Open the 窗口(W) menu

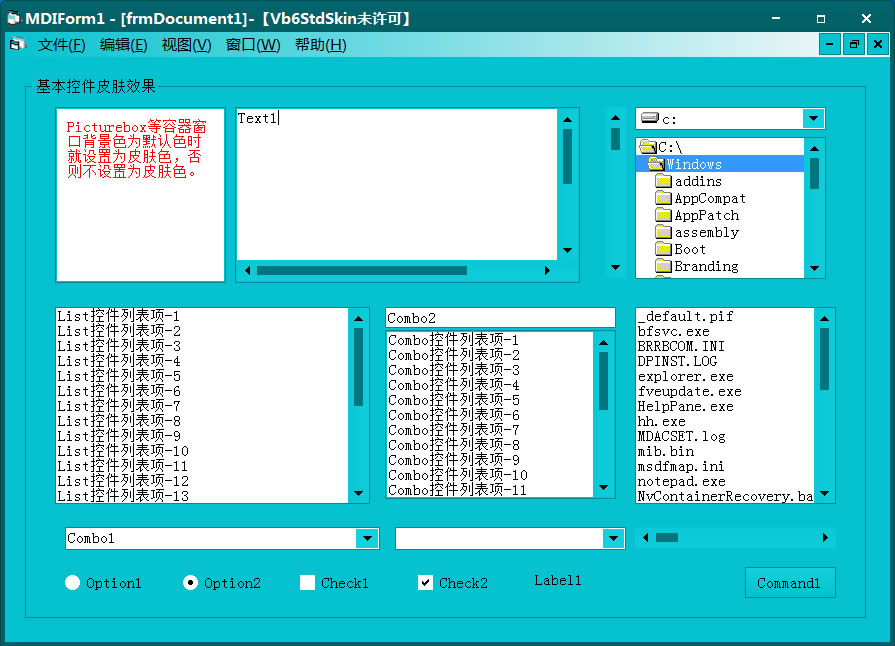click(253, 45)
